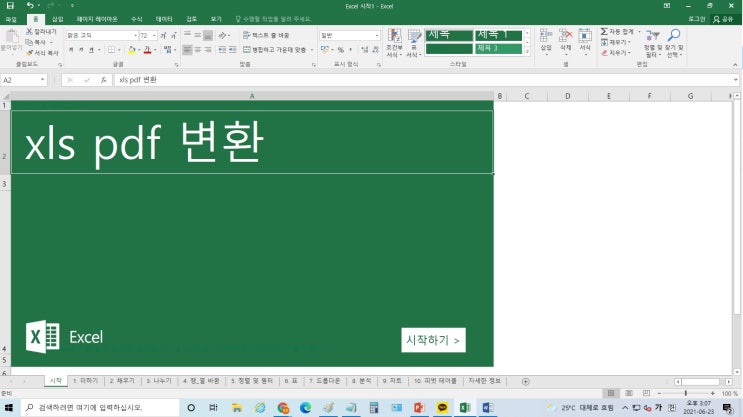Open the 데이터 Data tab
Screen dimensions: 743x417
[164, 19]
